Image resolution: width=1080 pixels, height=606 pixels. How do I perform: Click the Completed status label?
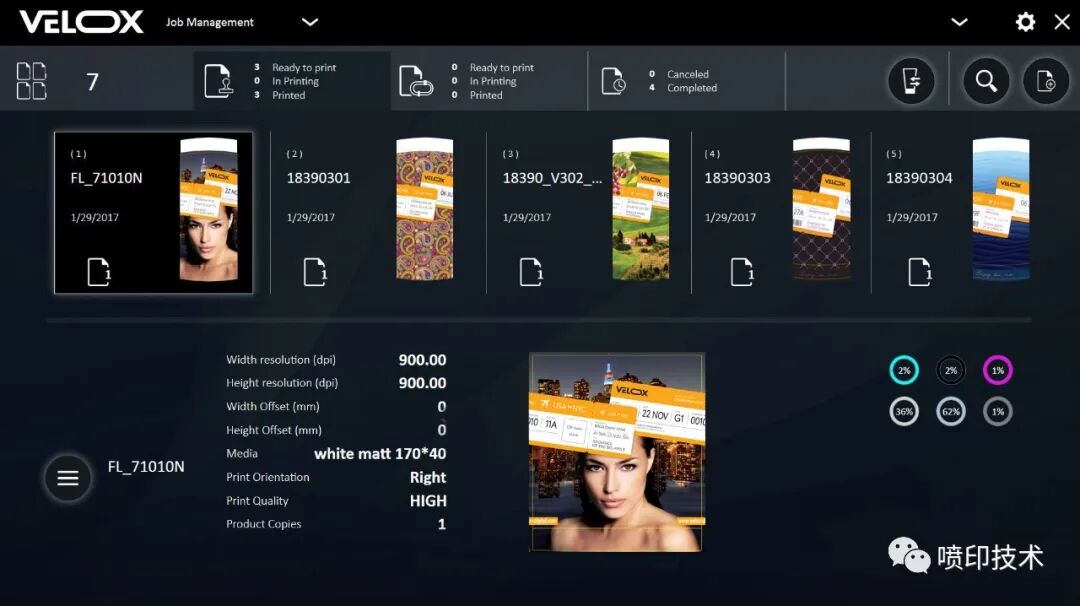692,88
